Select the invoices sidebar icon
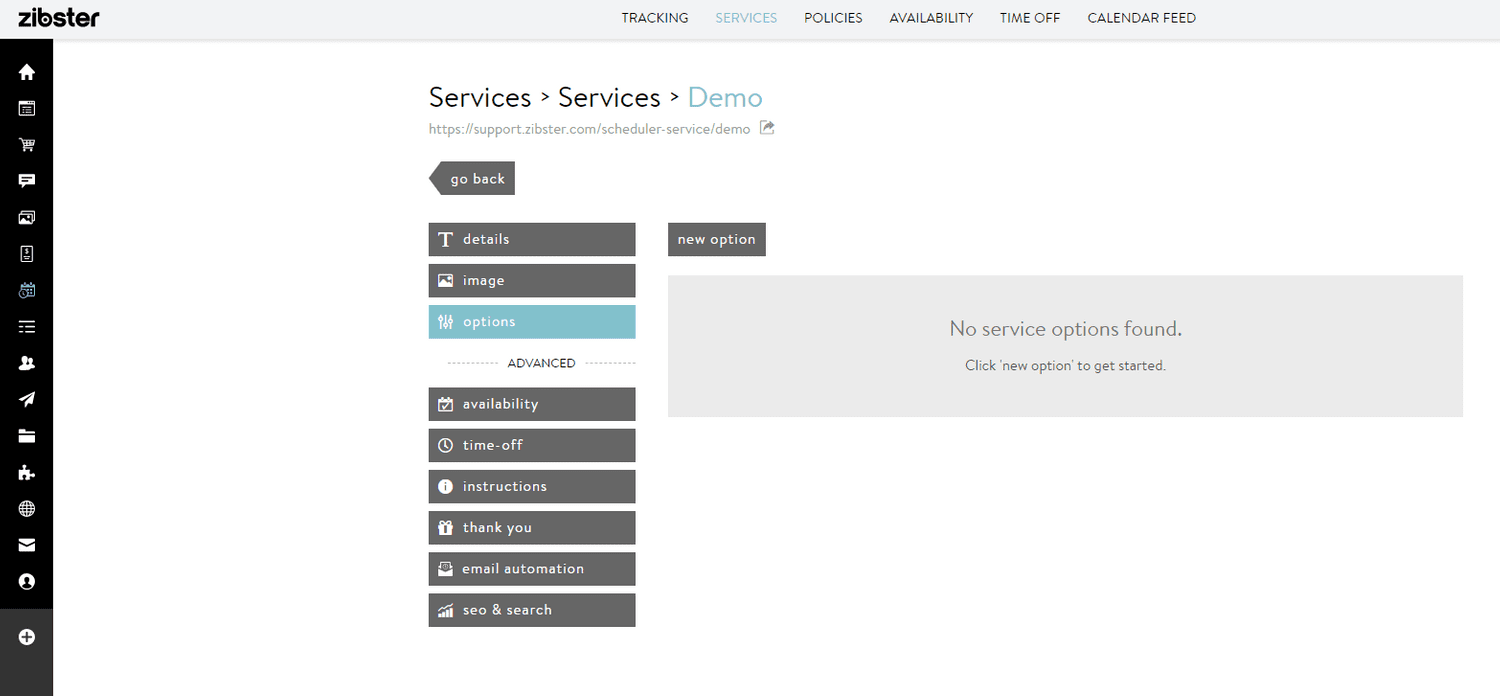Screen dimensions: 1500x696 click(x=26, y=253)
